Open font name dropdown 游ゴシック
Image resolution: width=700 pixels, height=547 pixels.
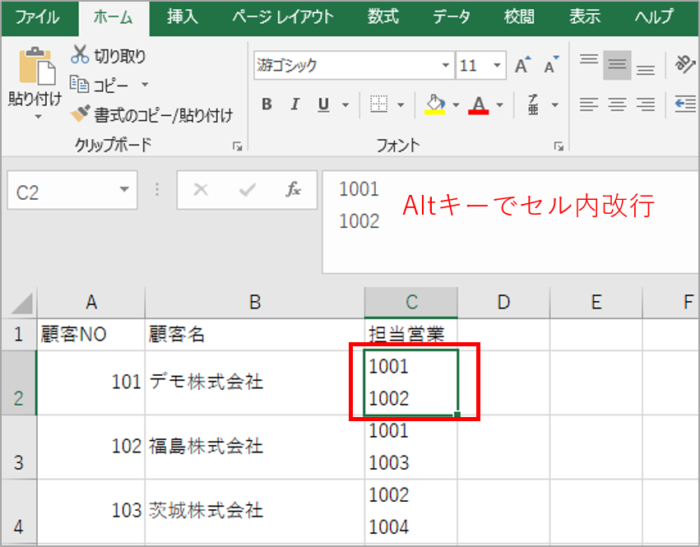445,65
